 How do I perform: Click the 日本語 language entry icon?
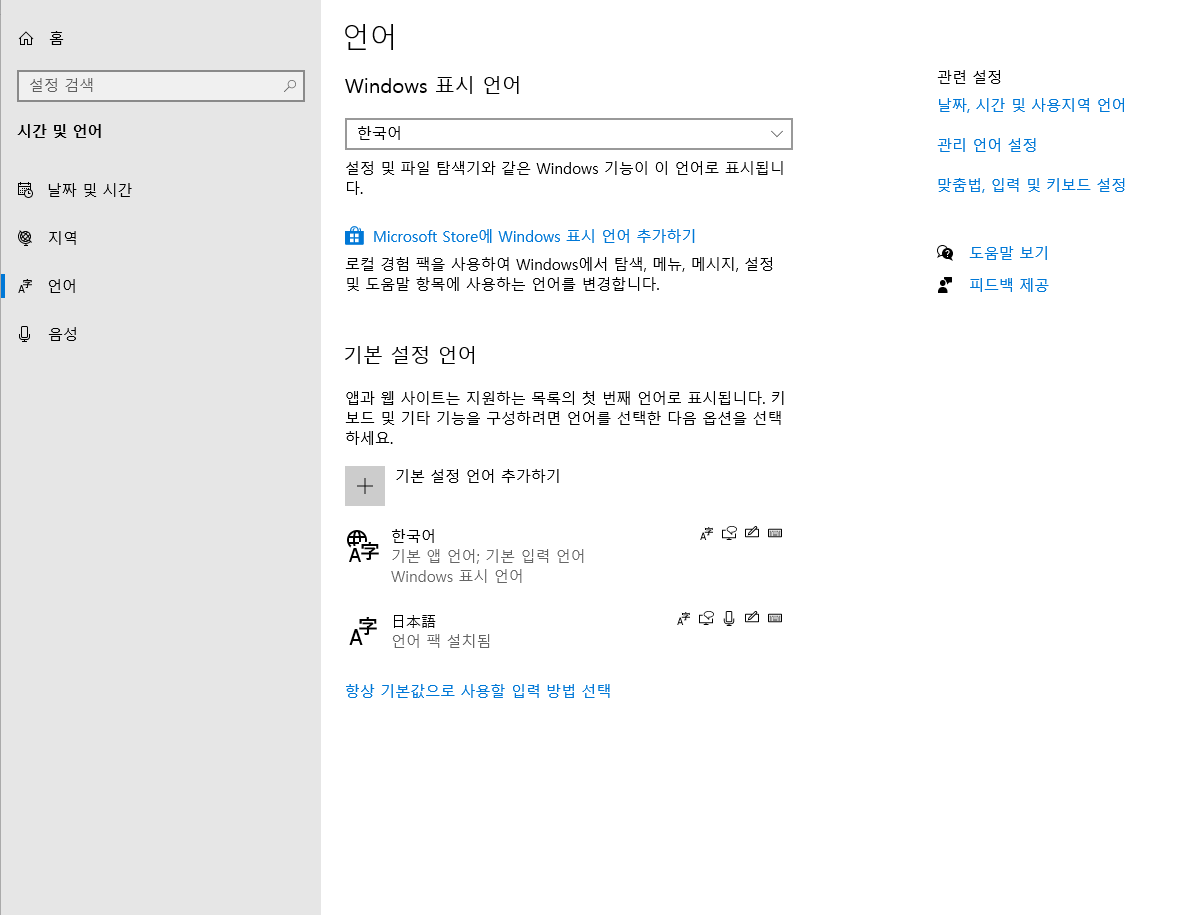(363, 631)
